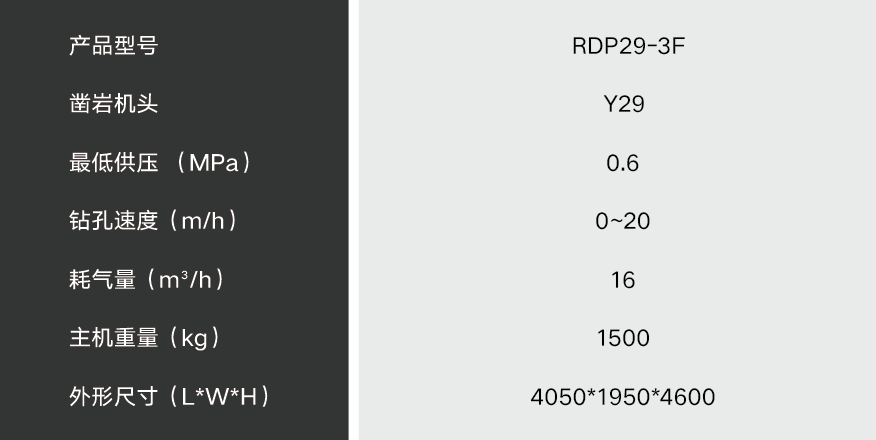Click the 钻孔速度 label text
Image resolution: width=876 pixels, height=440 pixels.
[113, 221]
